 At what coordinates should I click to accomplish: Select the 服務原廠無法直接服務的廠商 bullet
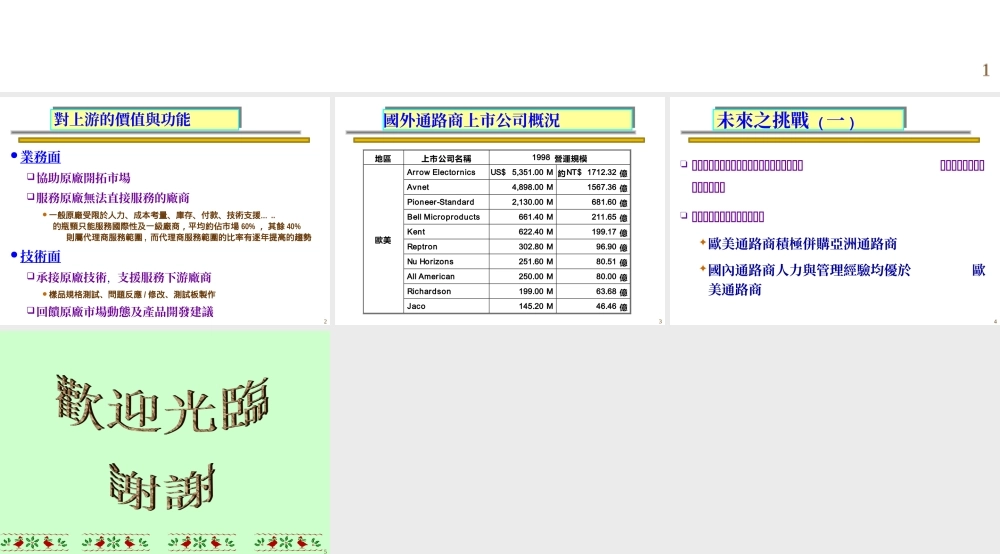tap(112, 198)
